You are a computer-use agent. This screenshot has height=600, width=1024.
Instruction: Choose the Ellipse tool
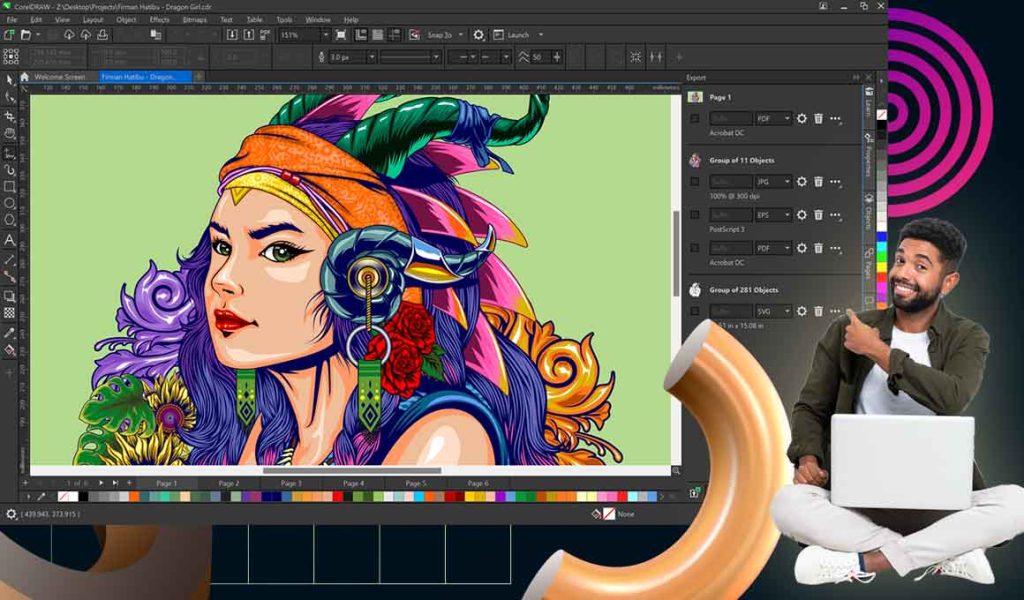pyautogui.click(x=9, y=204)
